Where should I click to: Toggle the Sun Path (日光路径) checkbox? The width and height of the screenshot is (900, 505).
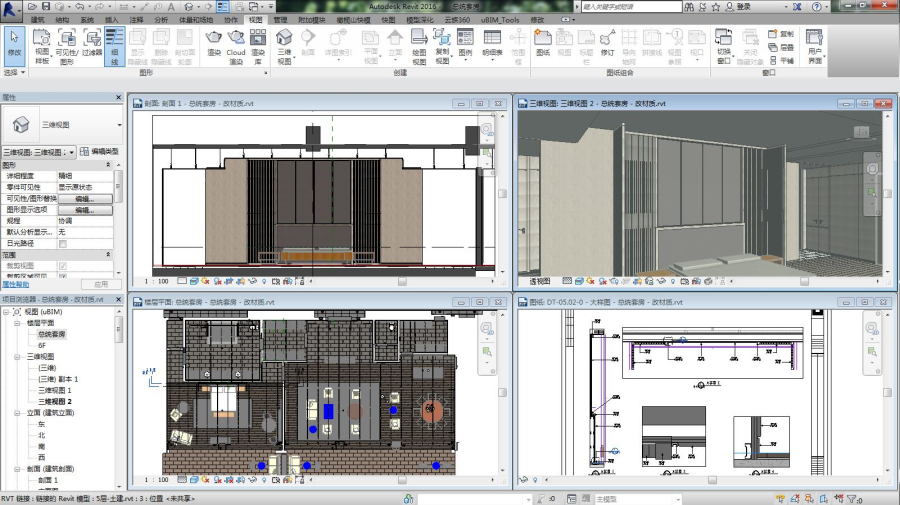62,243
